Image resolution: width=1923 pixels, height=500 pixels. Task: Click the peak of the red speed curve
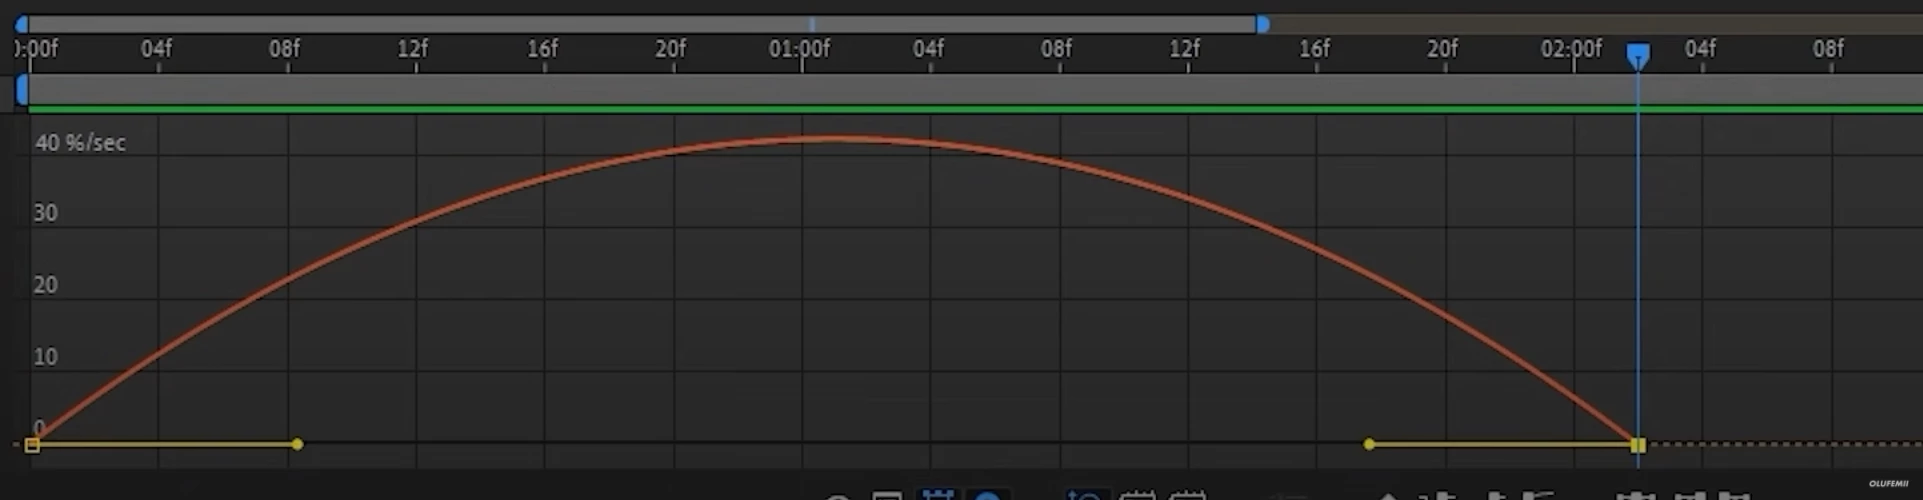point(832,138)
